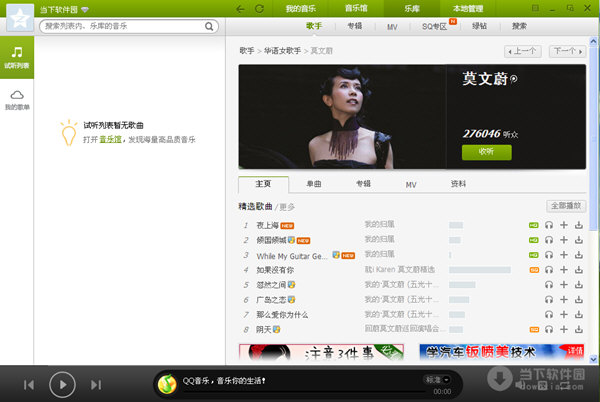Open the 学汽车钣喷美技术 ad banner
Viewport: 600px width, 402px height.
(502, 352)
